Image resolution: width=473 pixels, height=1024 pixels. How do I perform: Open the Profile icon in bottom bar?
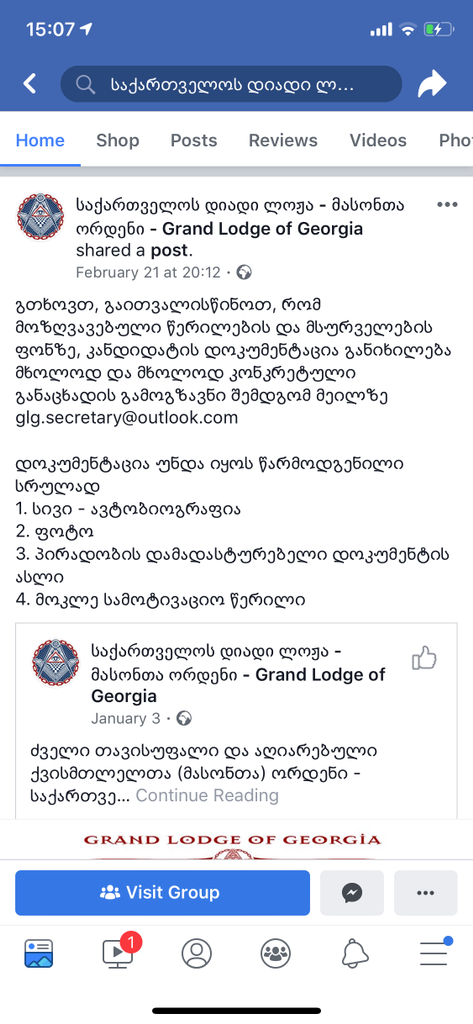[197, 954]
